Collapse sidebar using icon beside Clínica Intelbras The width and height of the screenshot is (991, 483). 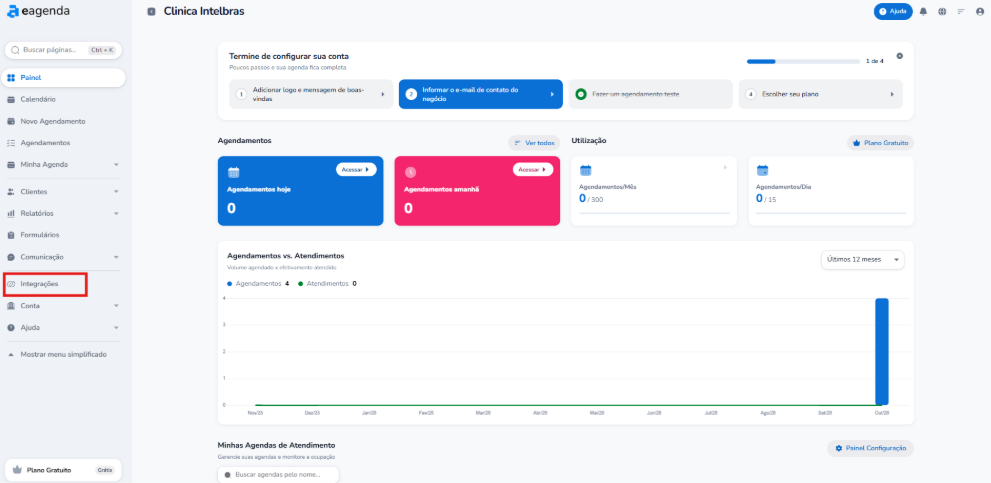click(x=151, y=11)
